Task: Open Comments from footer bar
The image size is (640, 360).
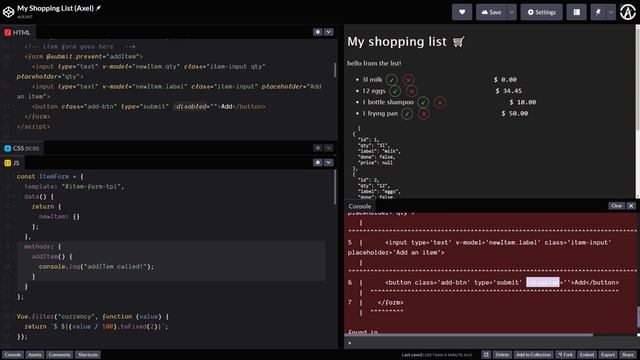Action: pyautogui.click(x=60, y=355)
